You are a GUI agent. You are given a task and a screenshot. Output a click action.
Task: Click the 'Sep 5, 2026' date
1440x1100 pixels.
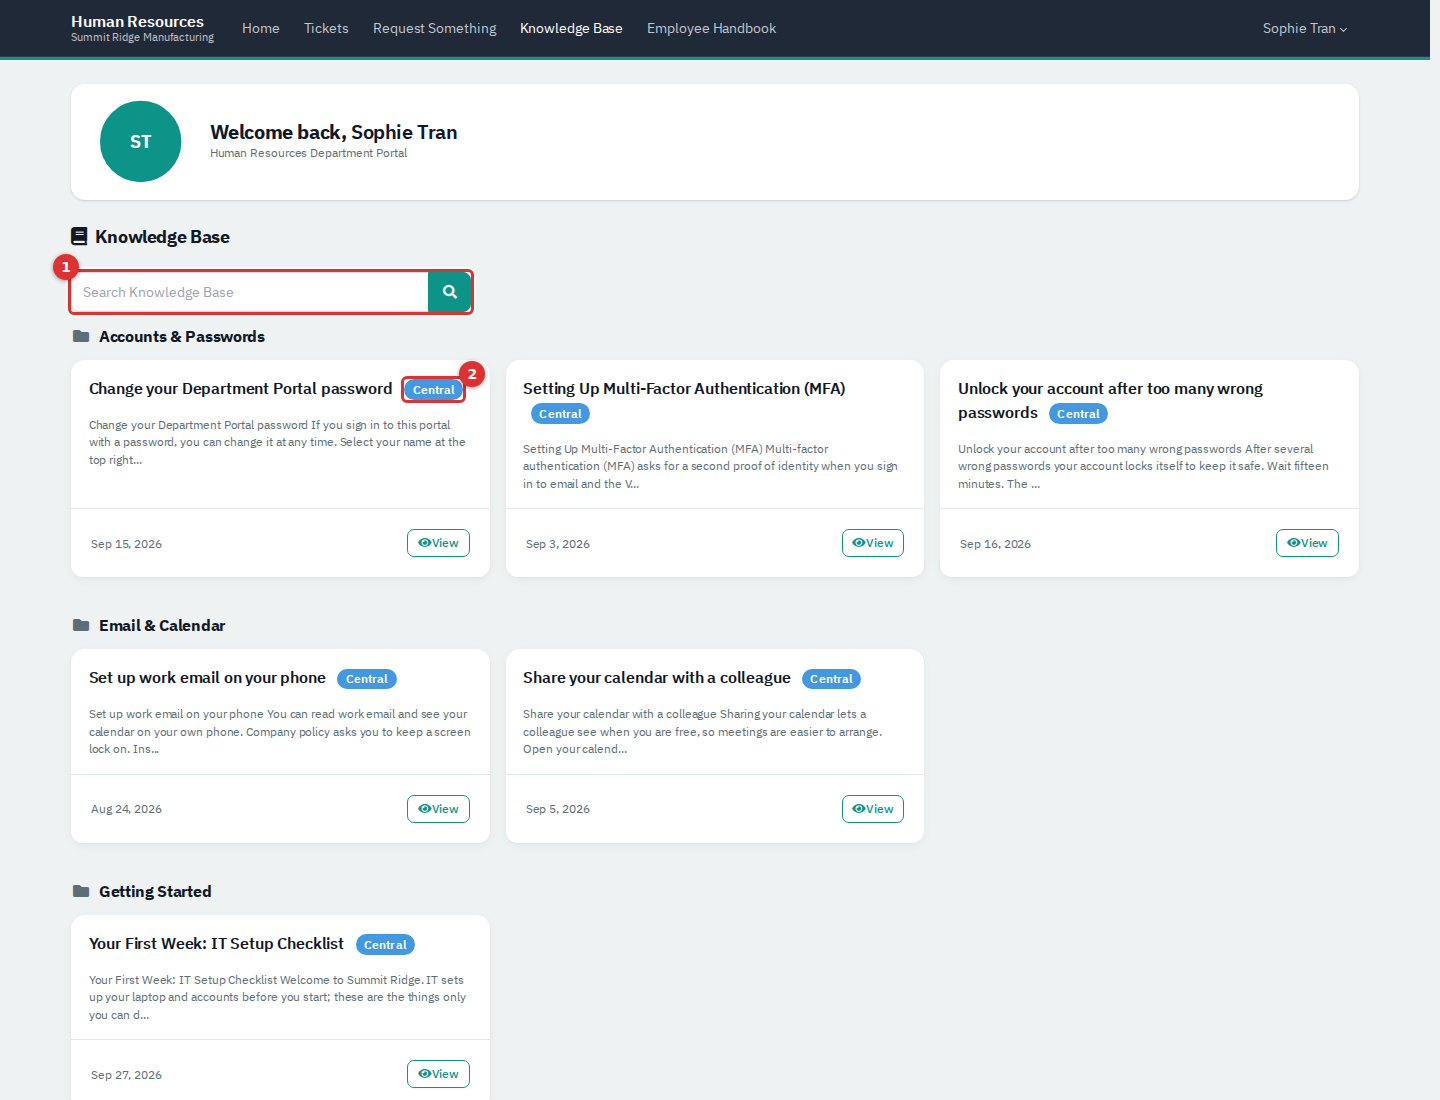pyautogui.click(x=558, y=809)
